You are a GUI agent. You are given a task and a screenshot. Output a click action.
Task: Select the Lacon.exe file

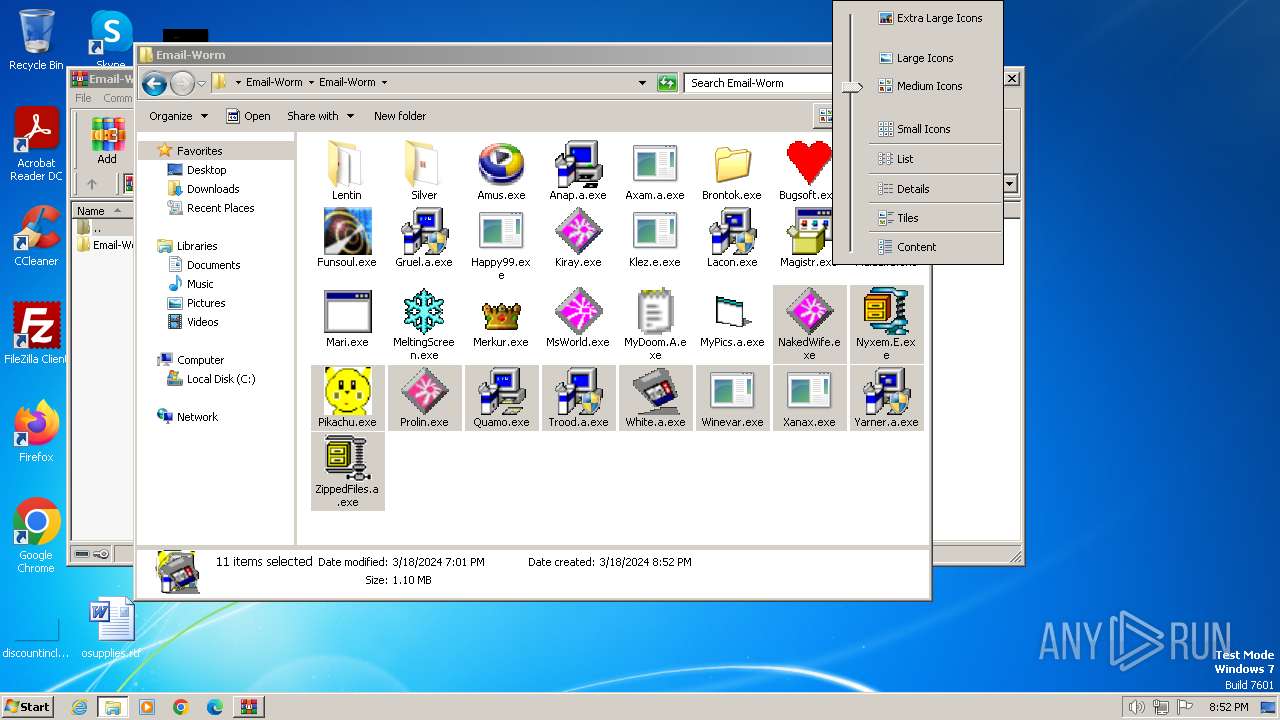tap(732, 237)
